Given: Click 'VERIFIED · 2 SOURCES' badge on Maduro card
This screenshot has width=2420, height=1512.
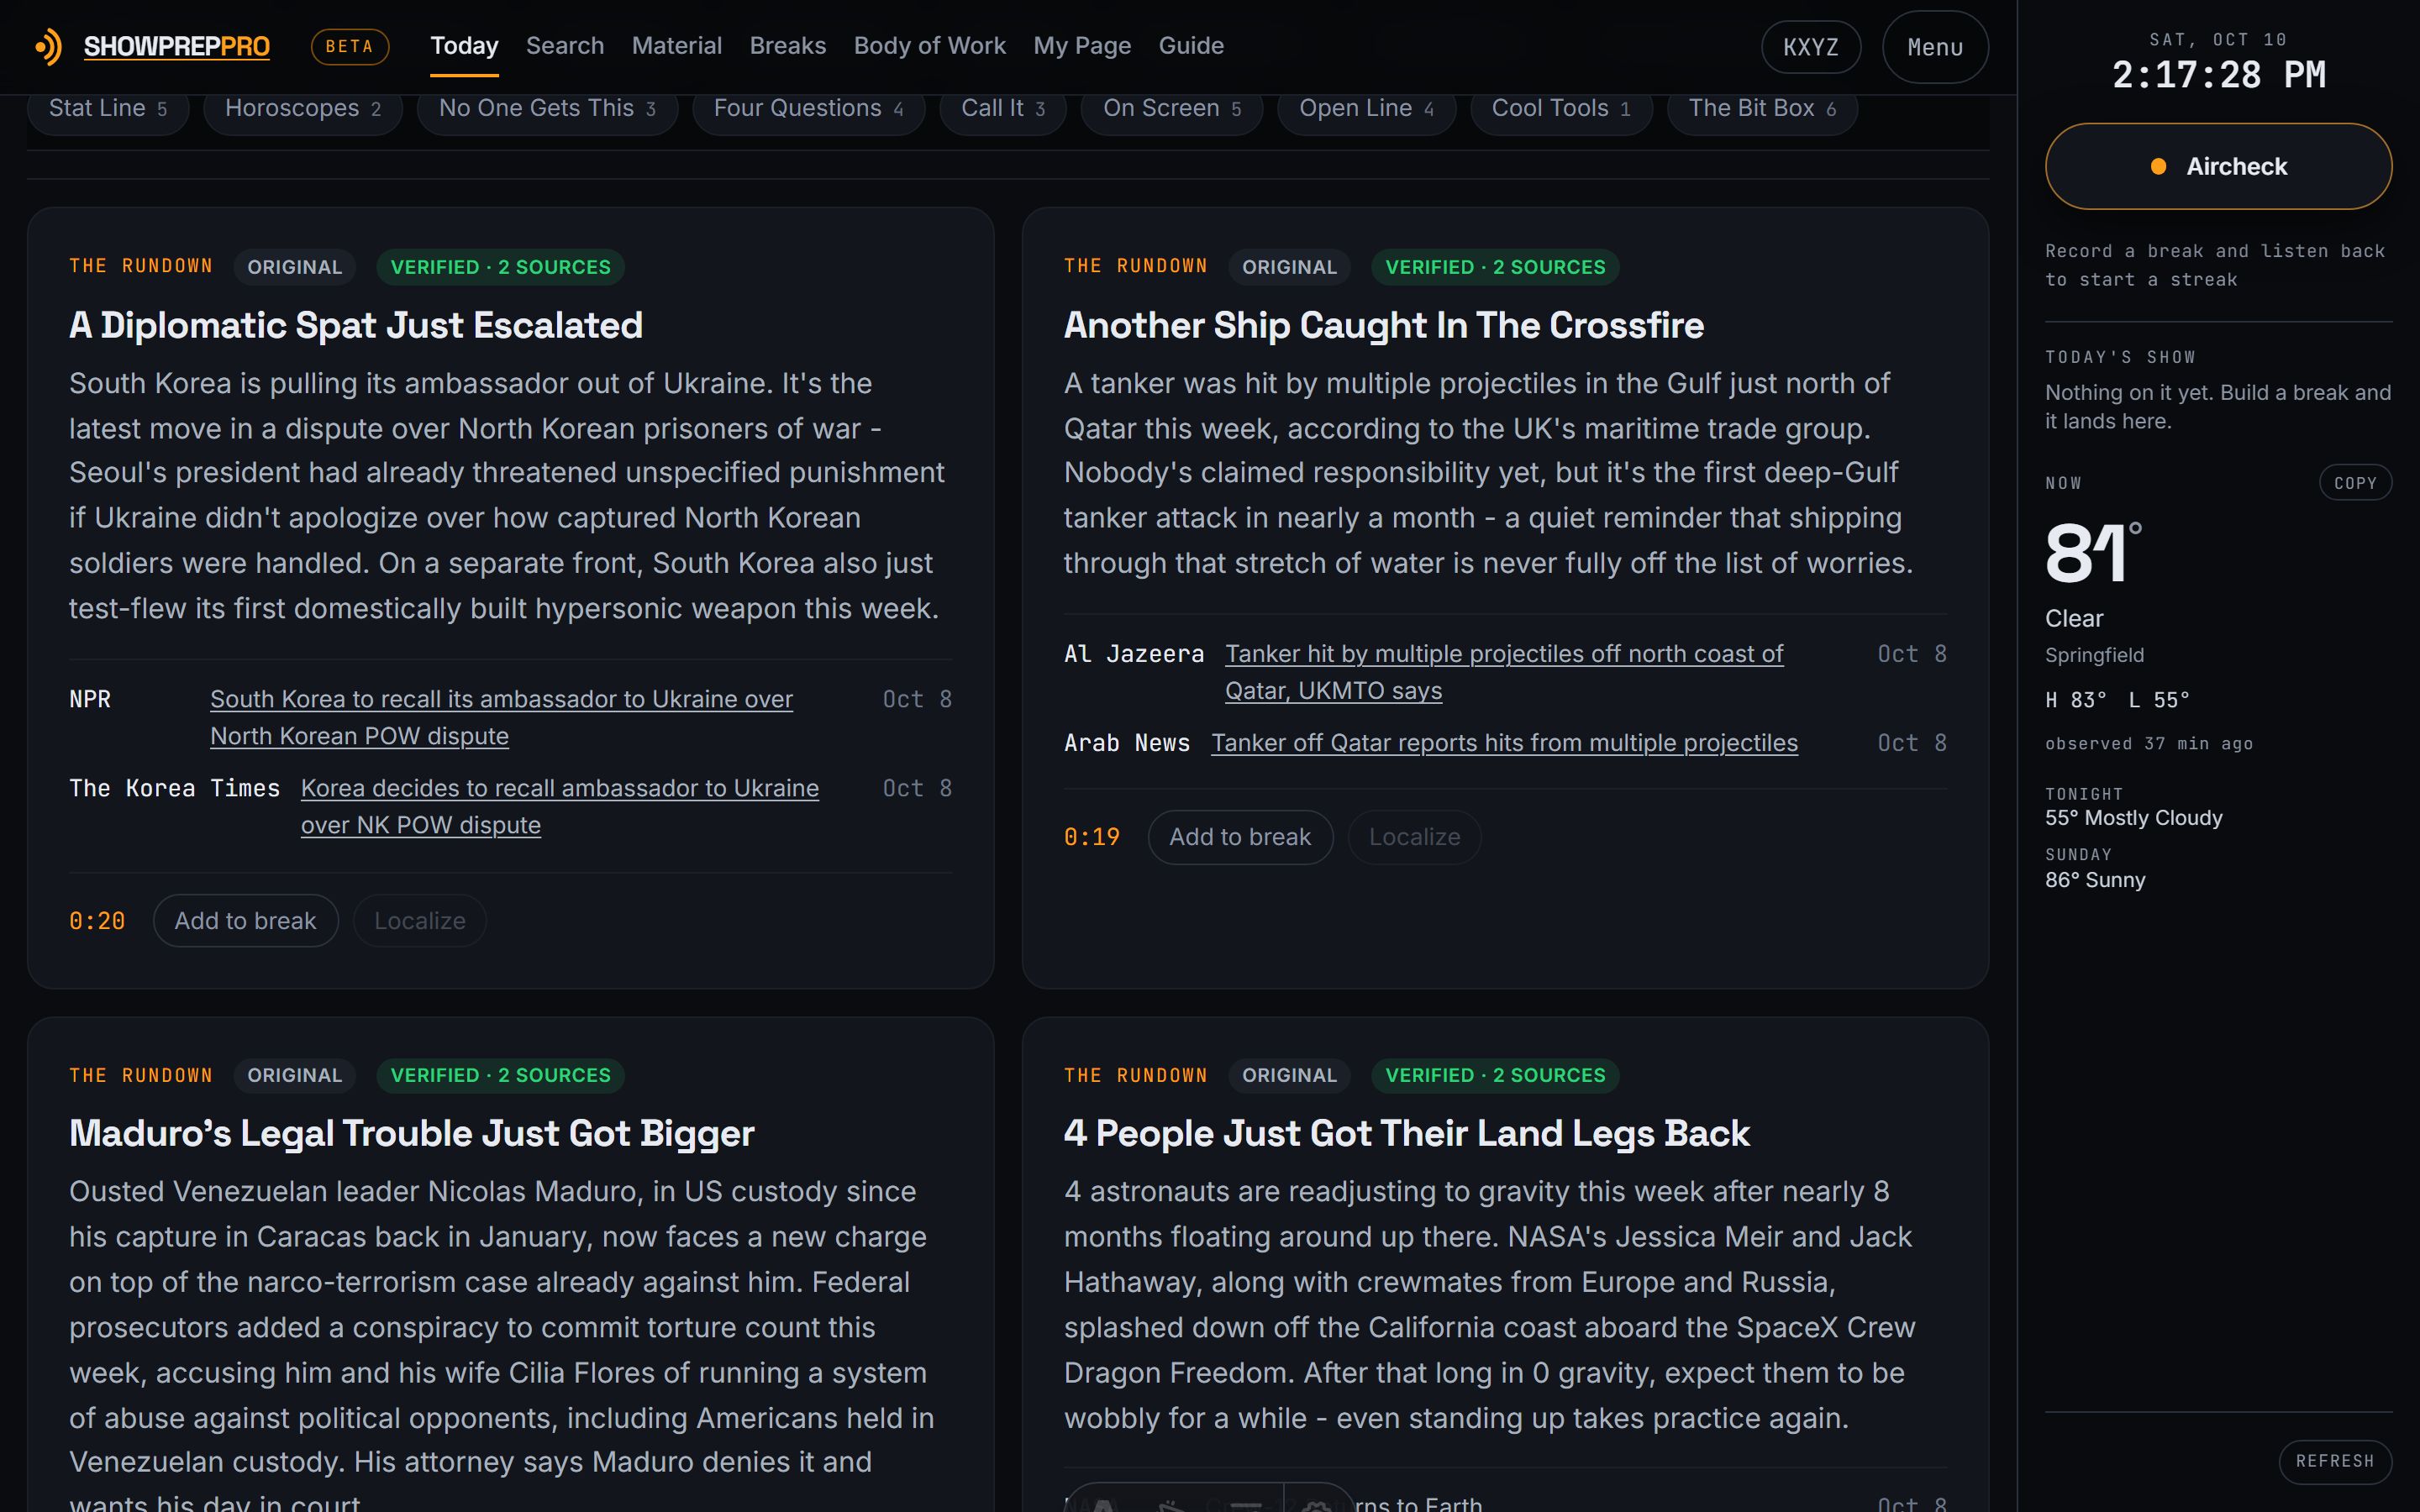Looking at the screenshot, I should click(500, 1075).
